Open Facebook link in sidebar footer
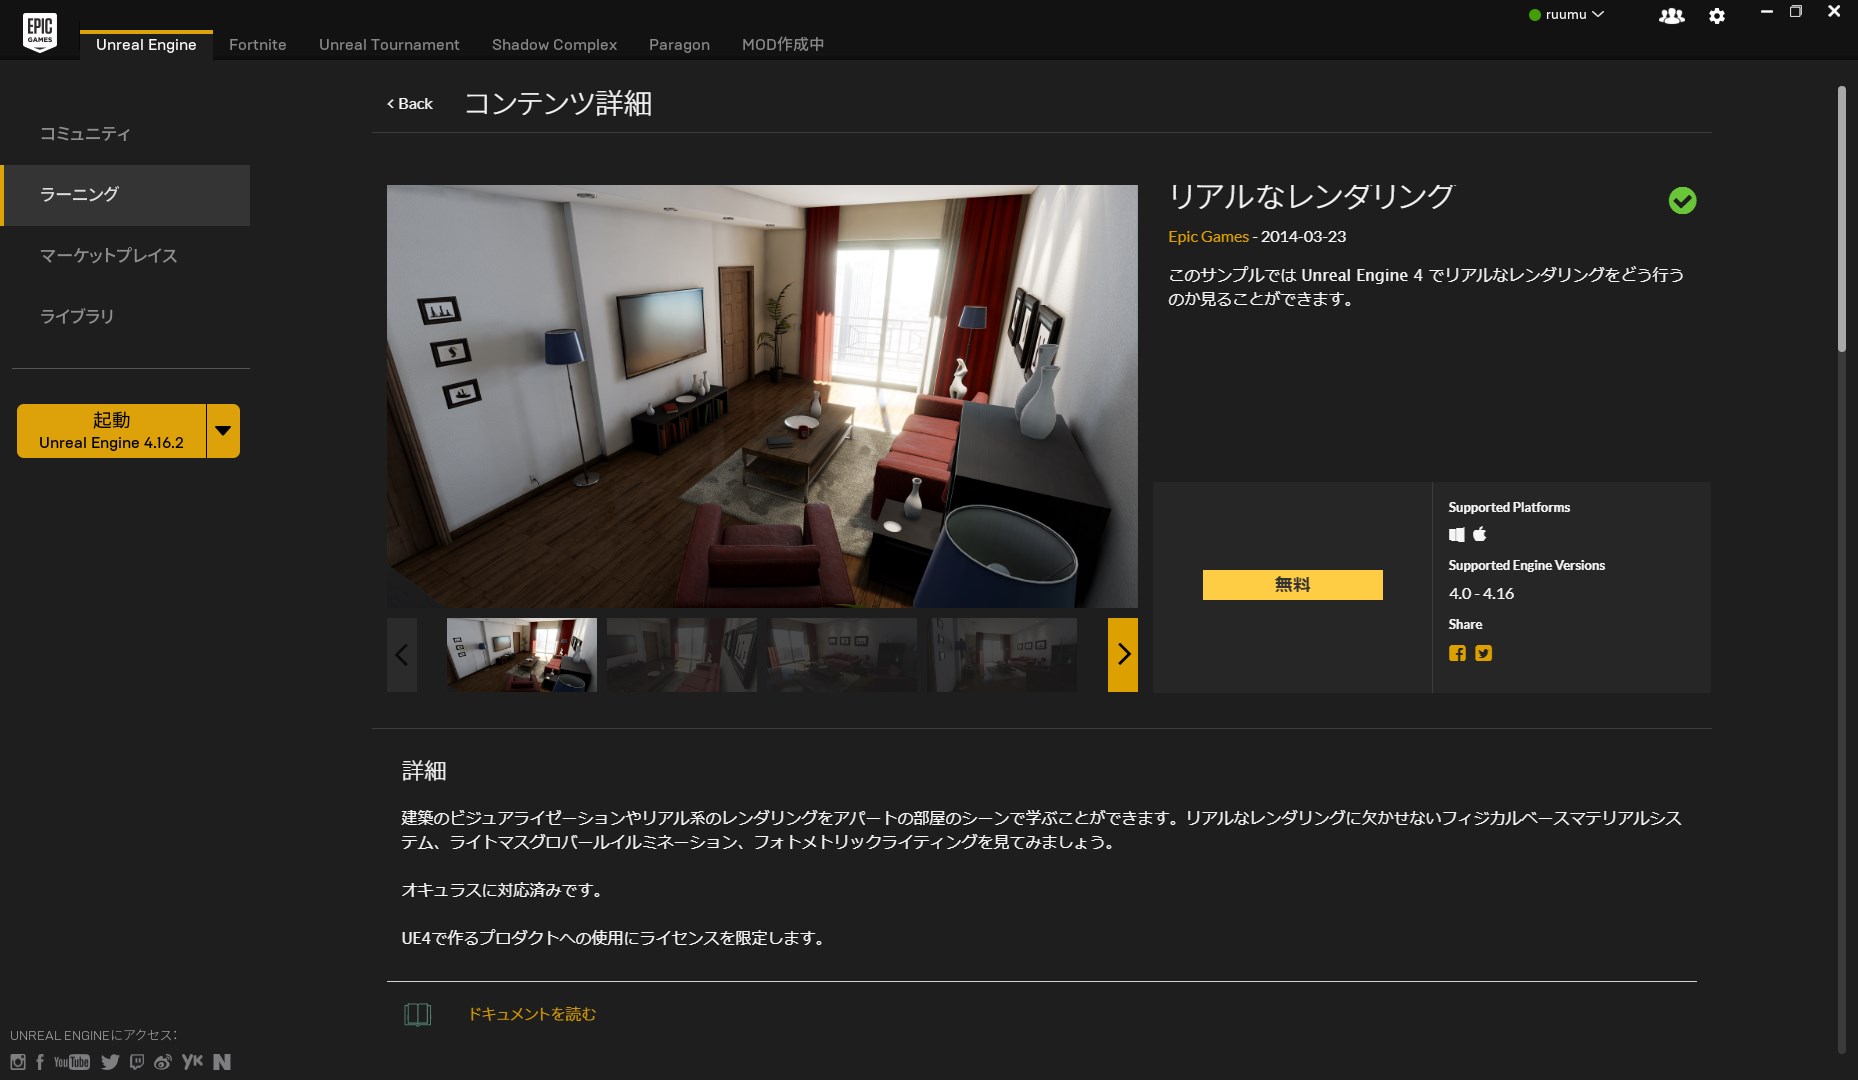Screen dimensions: 1858x1080 pyautogui.click(x=40, y=1062)
